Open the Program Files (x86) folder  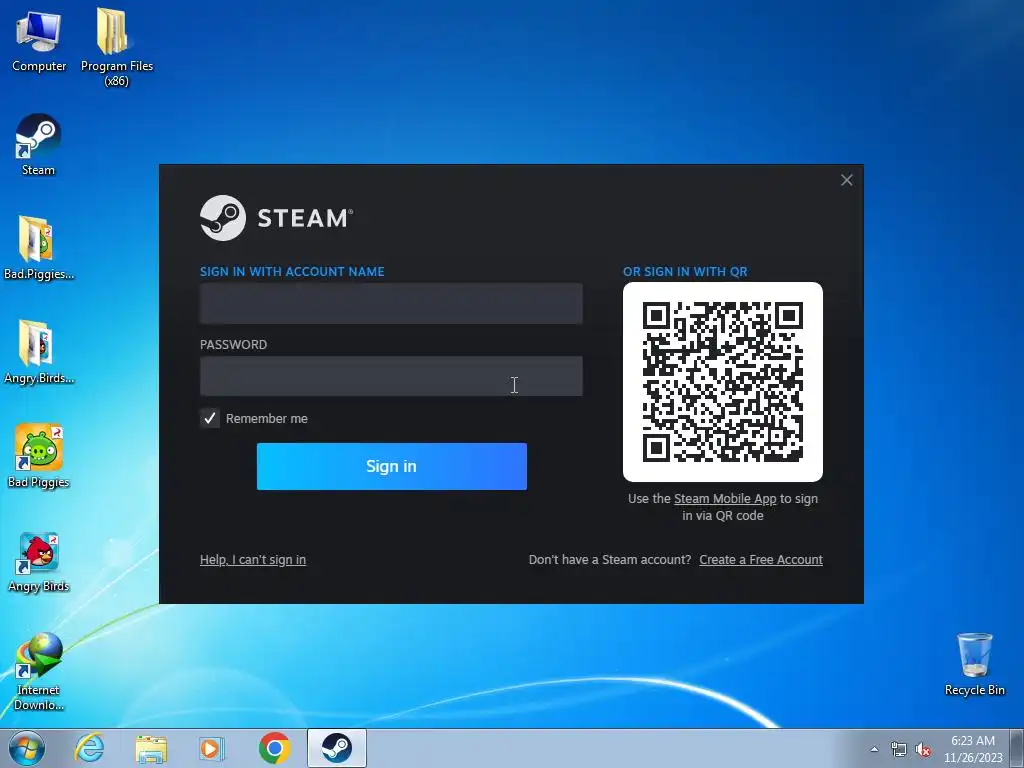(x=116, y=47)
